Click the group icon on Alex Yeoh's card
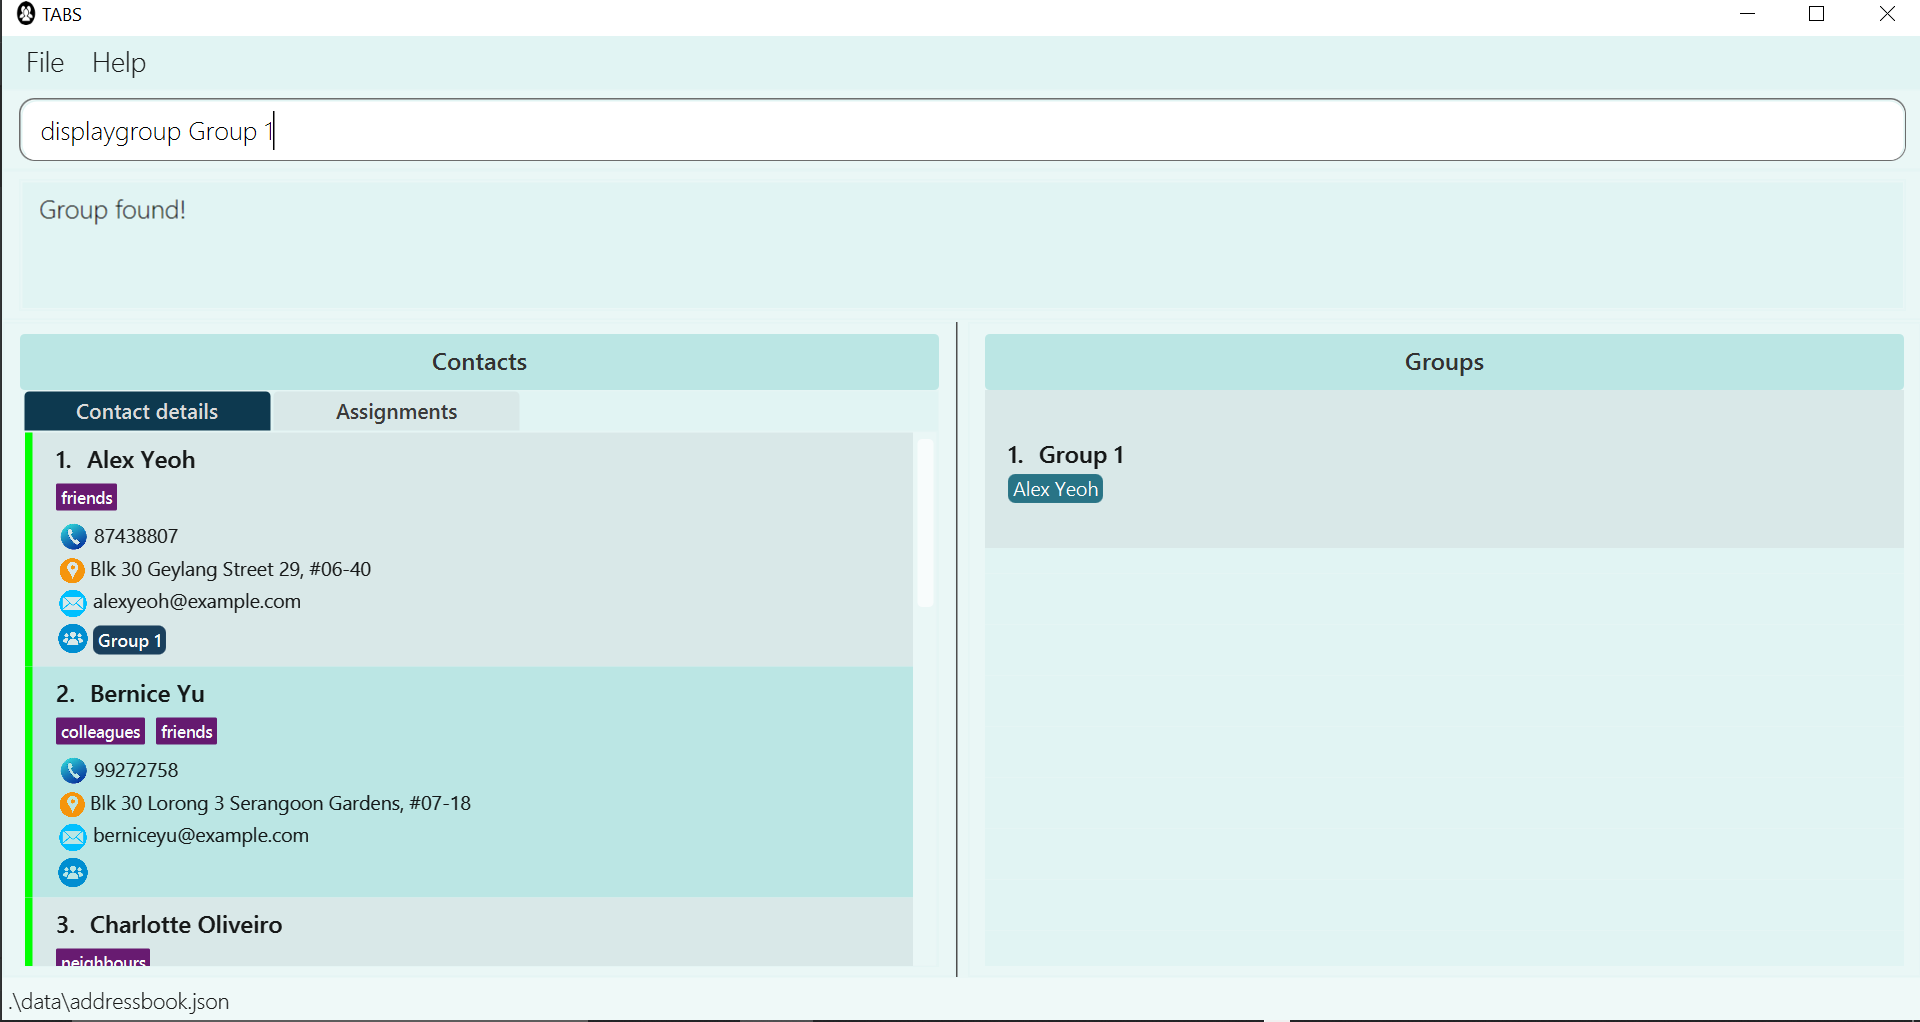The height and width of the screenshot is (1022, 1920). coord(72,639)
